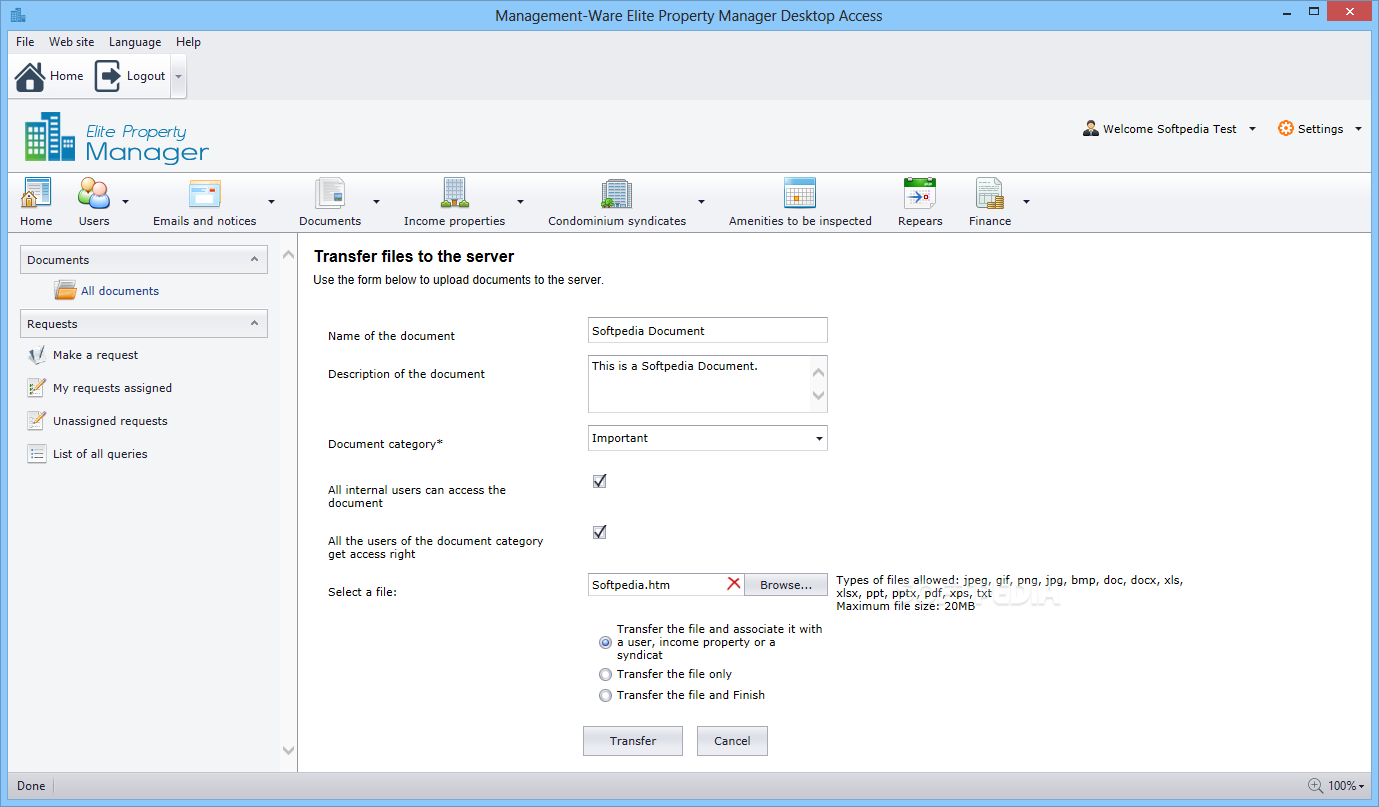
Task: Open Welcome Softpedia Test user dropdown
Action: click(x=1252, y=129)
